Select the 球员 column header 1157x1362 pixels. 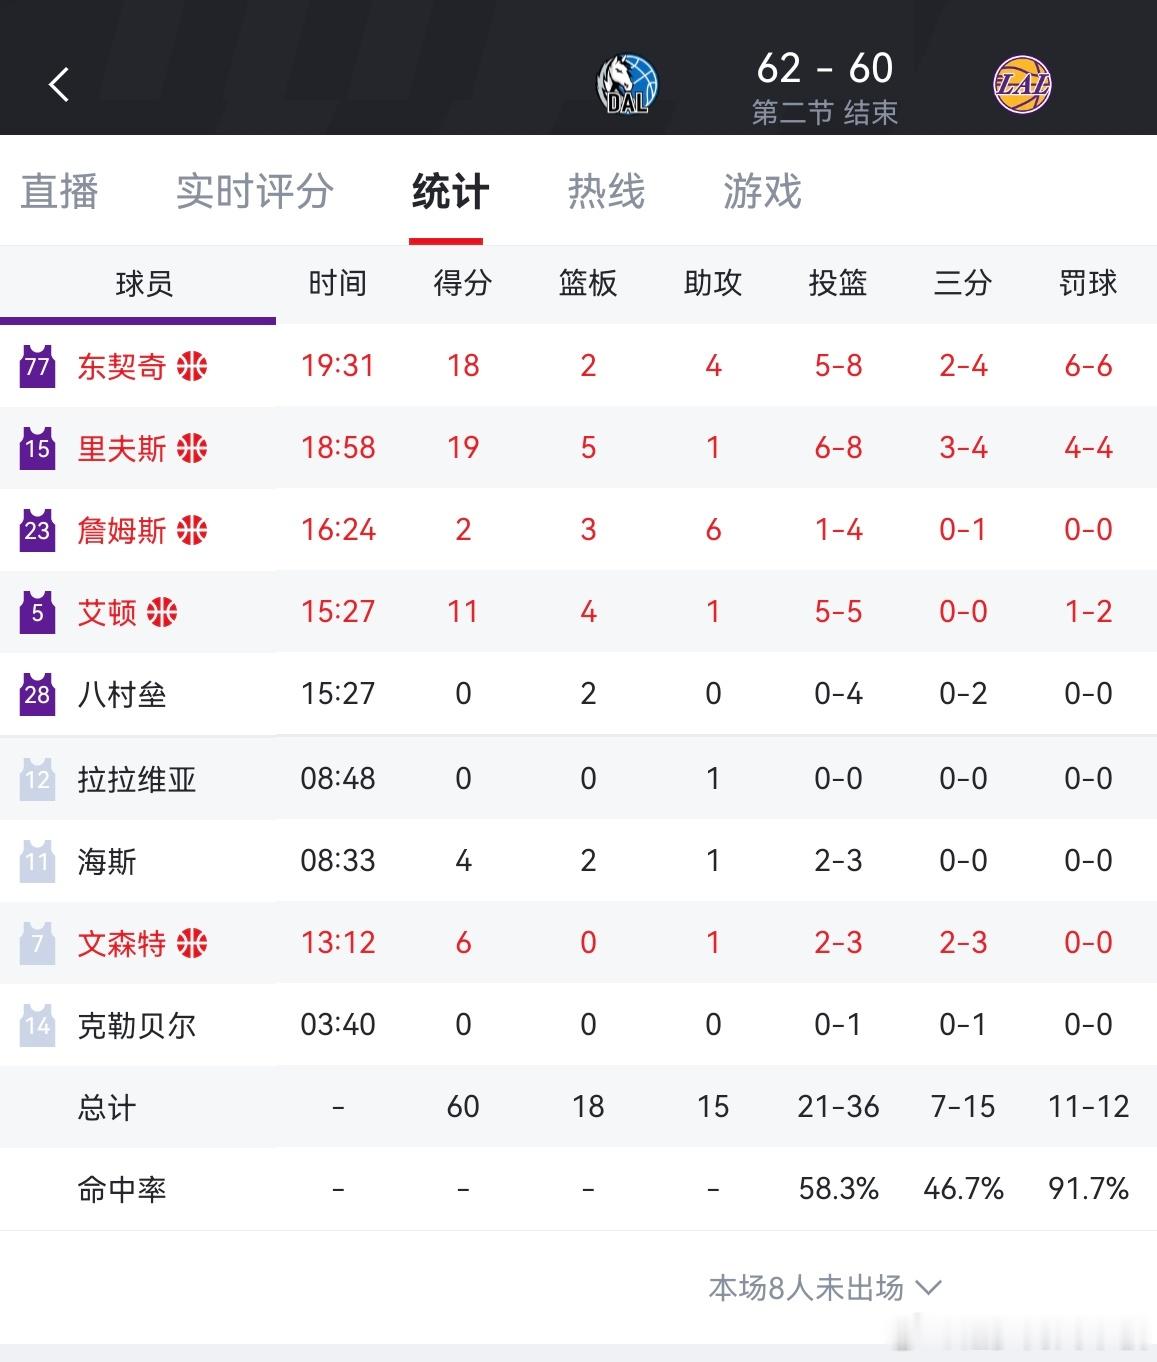pyautogui.click(x=144, y=284)
